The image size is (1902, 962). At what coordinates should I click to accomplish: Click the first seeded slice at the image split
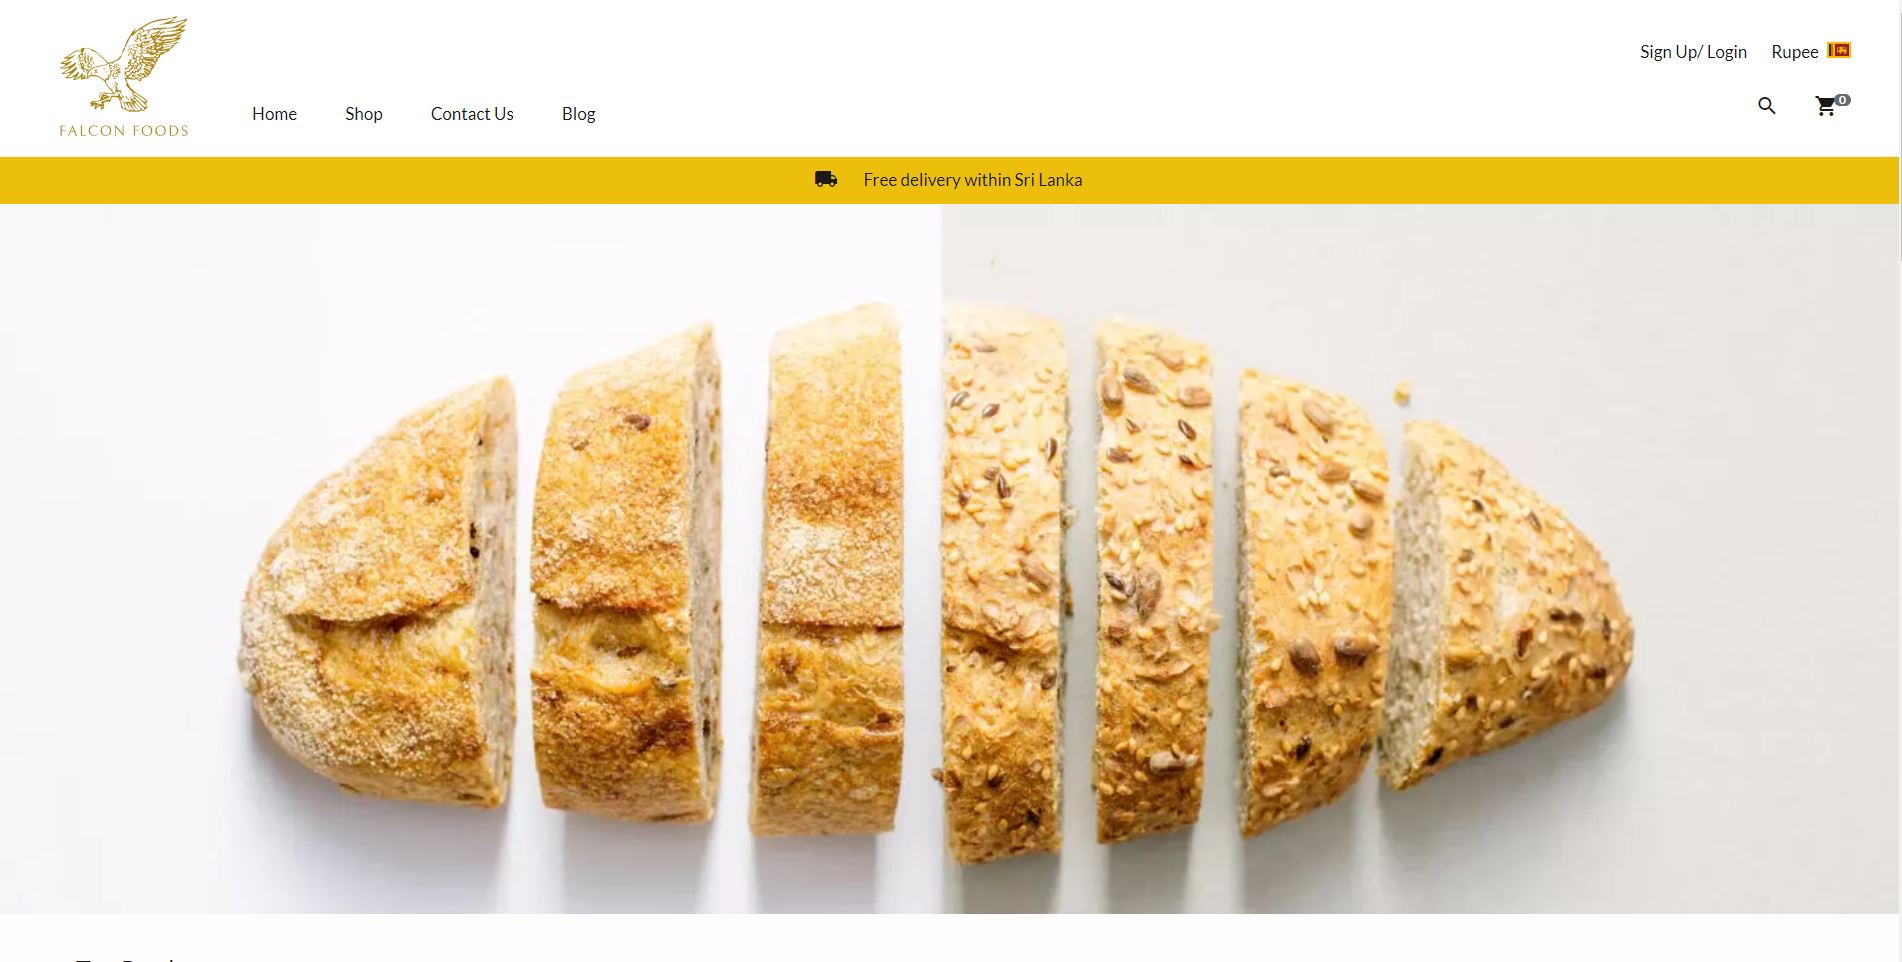pos(1003,582)
